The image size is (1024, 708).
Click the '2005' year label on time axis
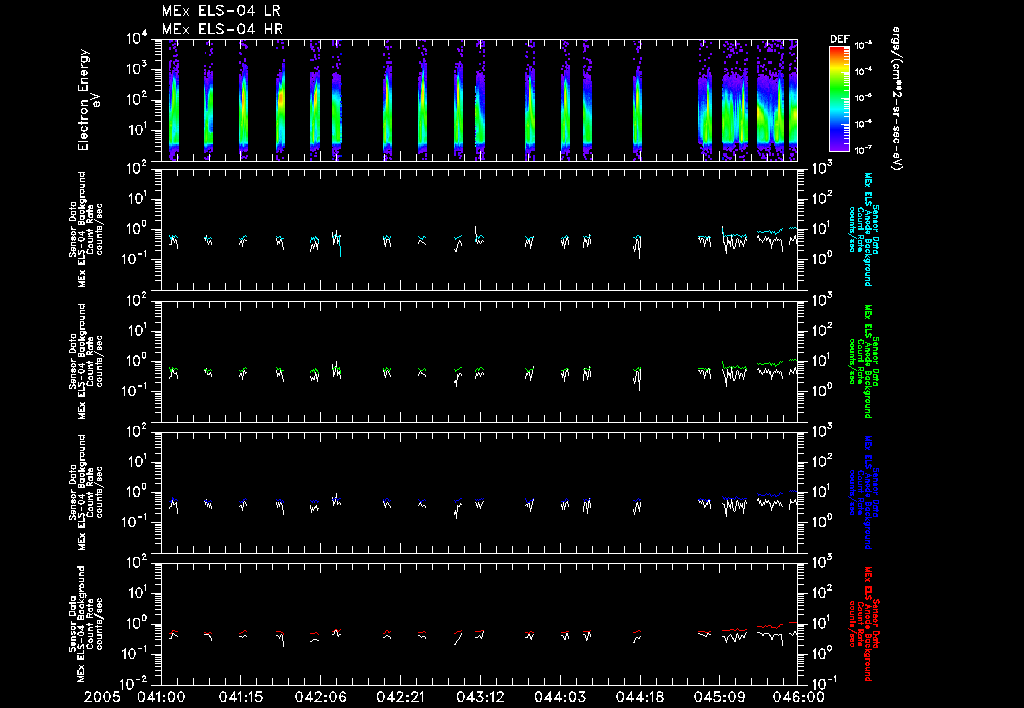coord(102,698)
